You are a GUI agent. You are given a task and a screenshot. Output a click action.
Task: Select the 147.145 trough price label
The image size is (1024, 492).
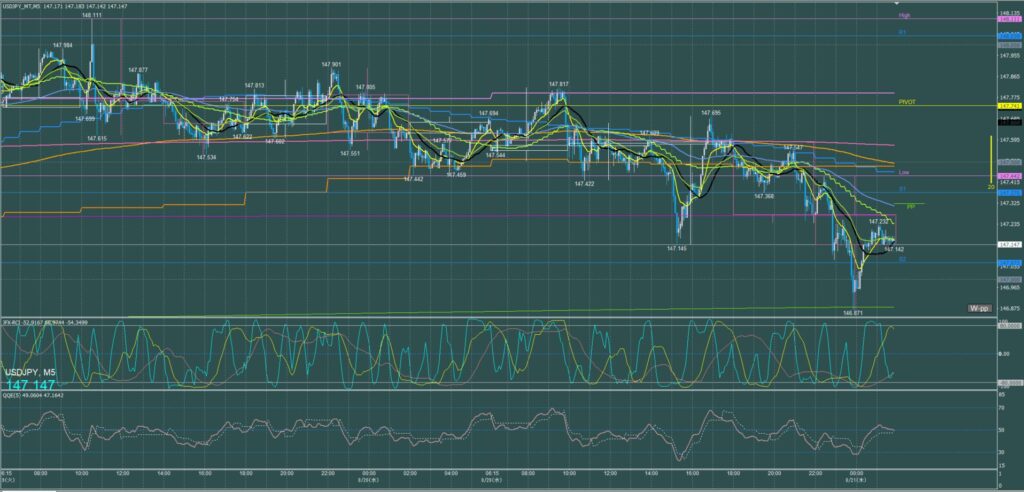(677, 247)
